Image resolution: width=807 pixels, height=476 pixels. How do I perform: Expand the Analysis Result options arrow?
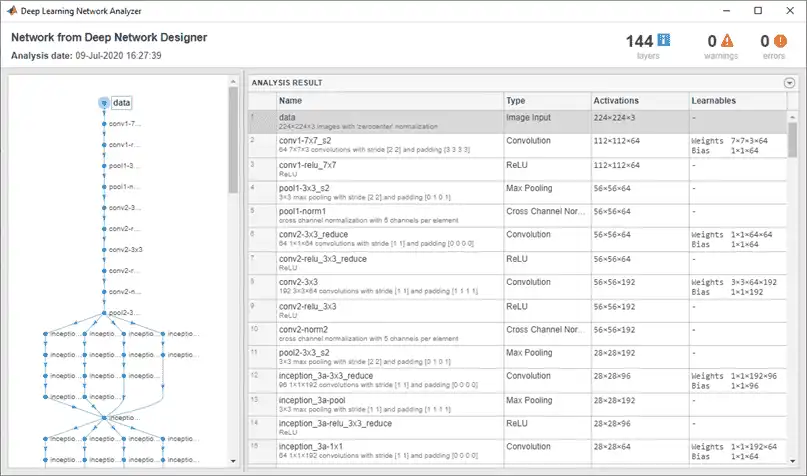pyautogui.click(x=789, y=84)
